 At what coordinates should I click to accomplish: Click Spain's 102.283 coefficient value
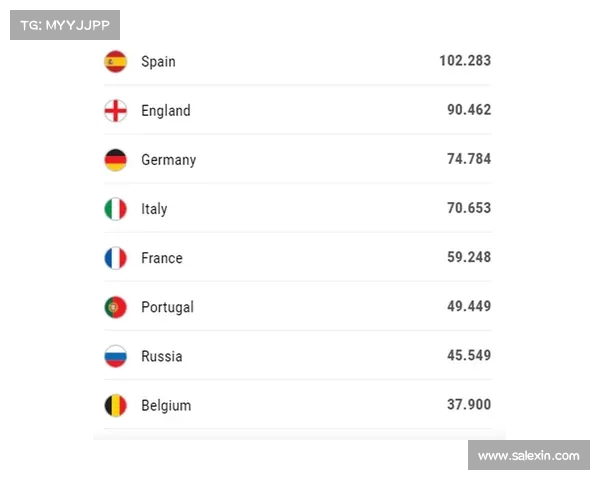(465, 61)
